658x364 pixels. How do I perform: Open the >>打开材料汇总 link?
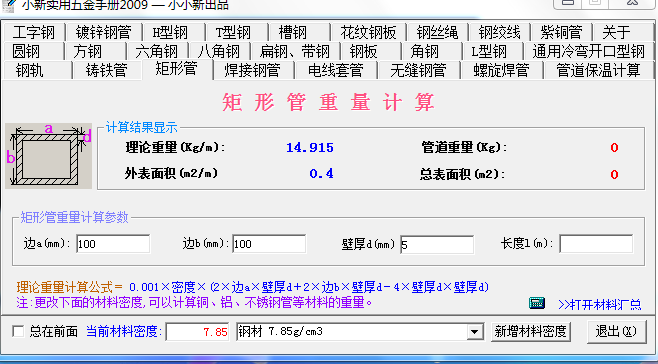click(x=600, y=304)
